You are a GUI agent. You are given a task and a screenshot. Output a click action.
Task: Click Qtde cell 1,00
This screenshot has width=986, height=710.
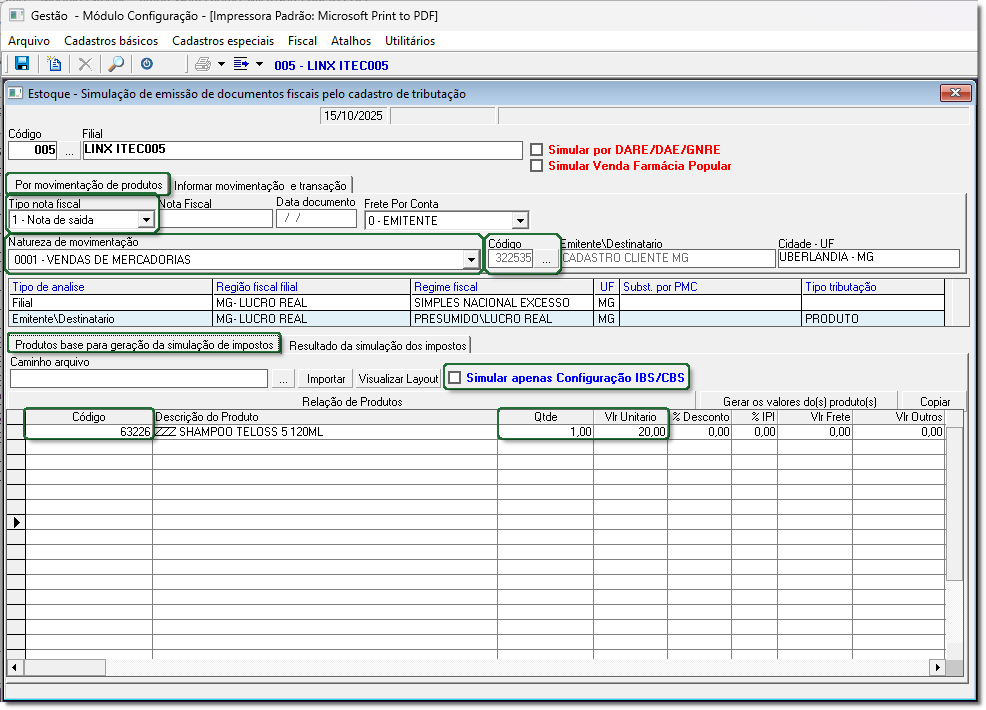(546, 432)
